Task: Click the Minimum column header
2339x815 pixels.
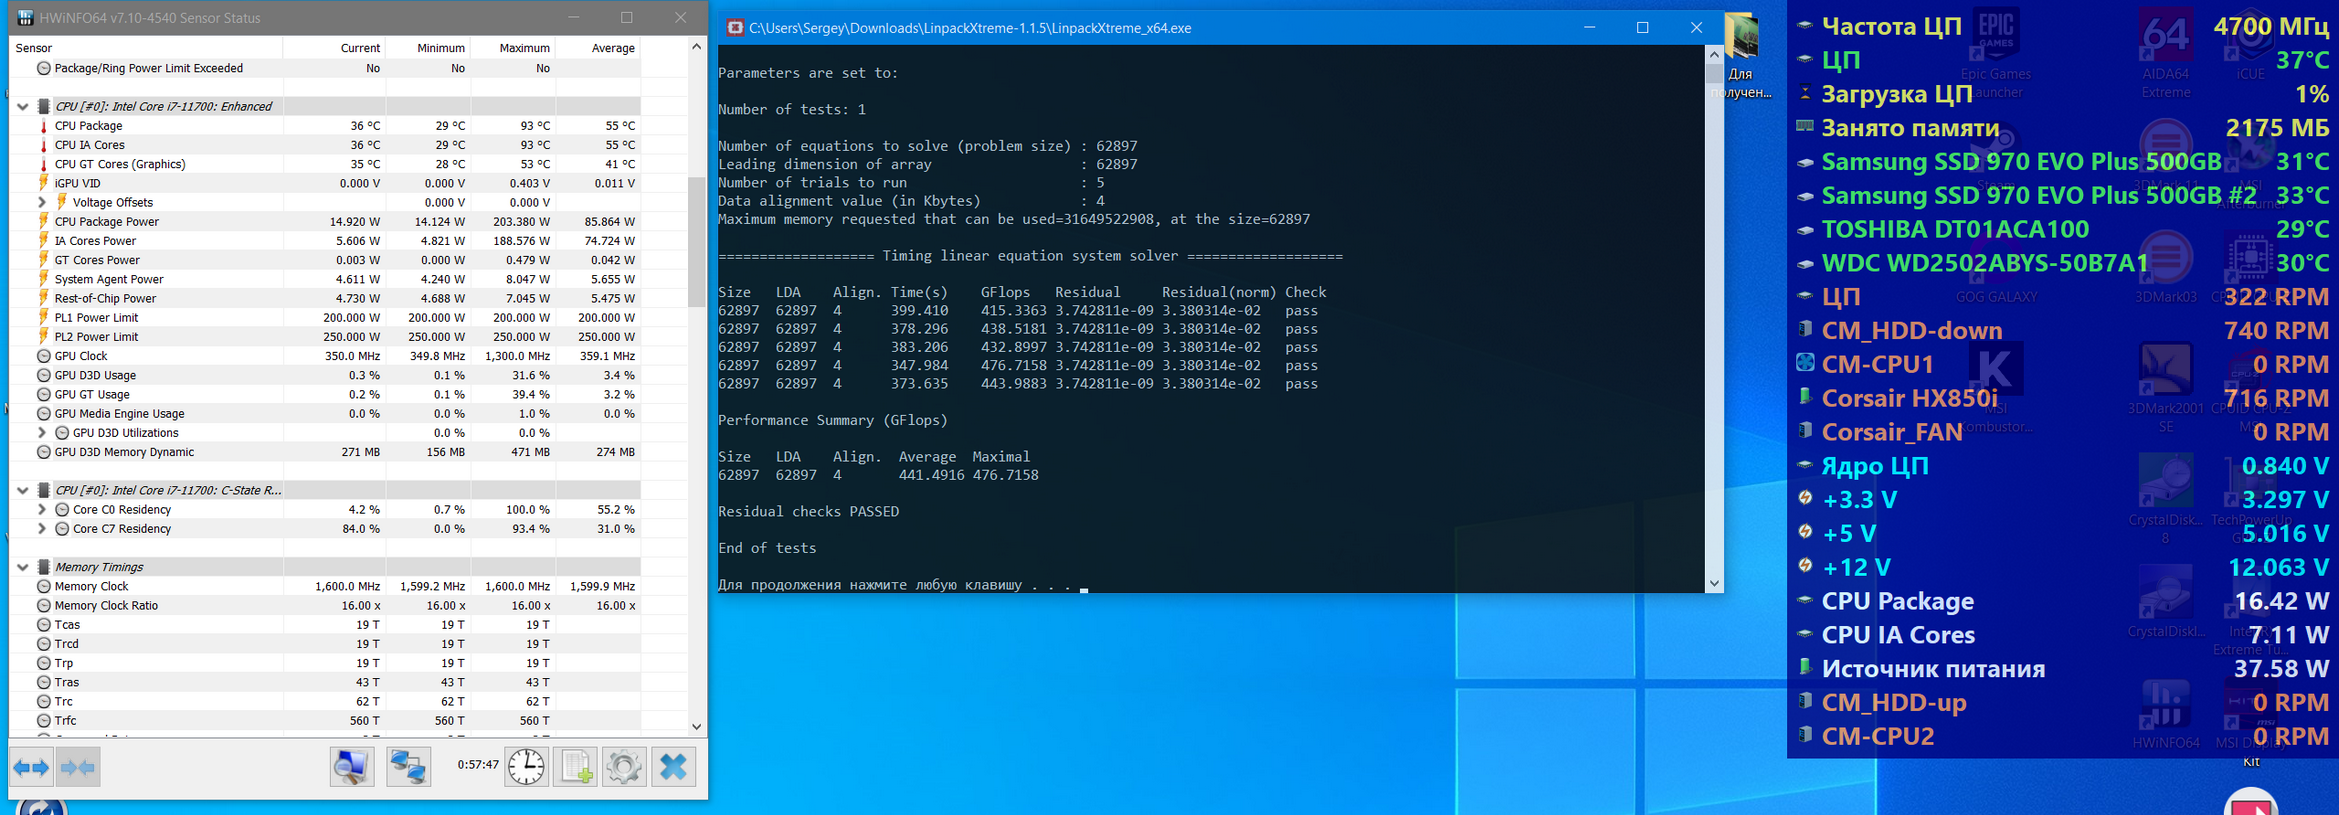Action: pyautogui.click(x=428, y=48)
